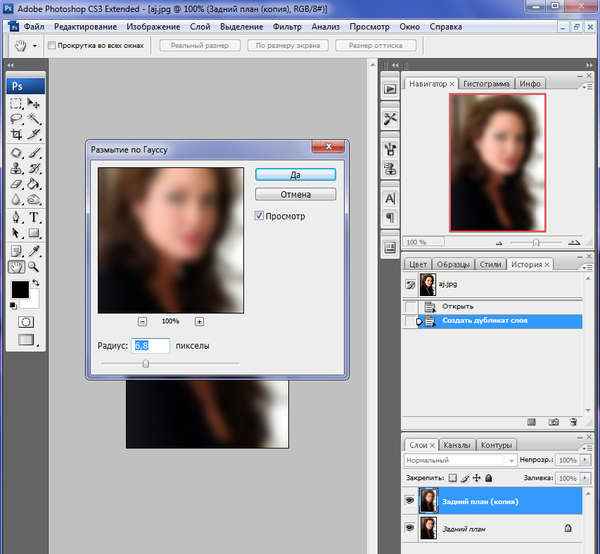The width and height of the screenshot is (600, 554).
Task: Hide the Задний план (копия) layer
Action: coord(409,500)
